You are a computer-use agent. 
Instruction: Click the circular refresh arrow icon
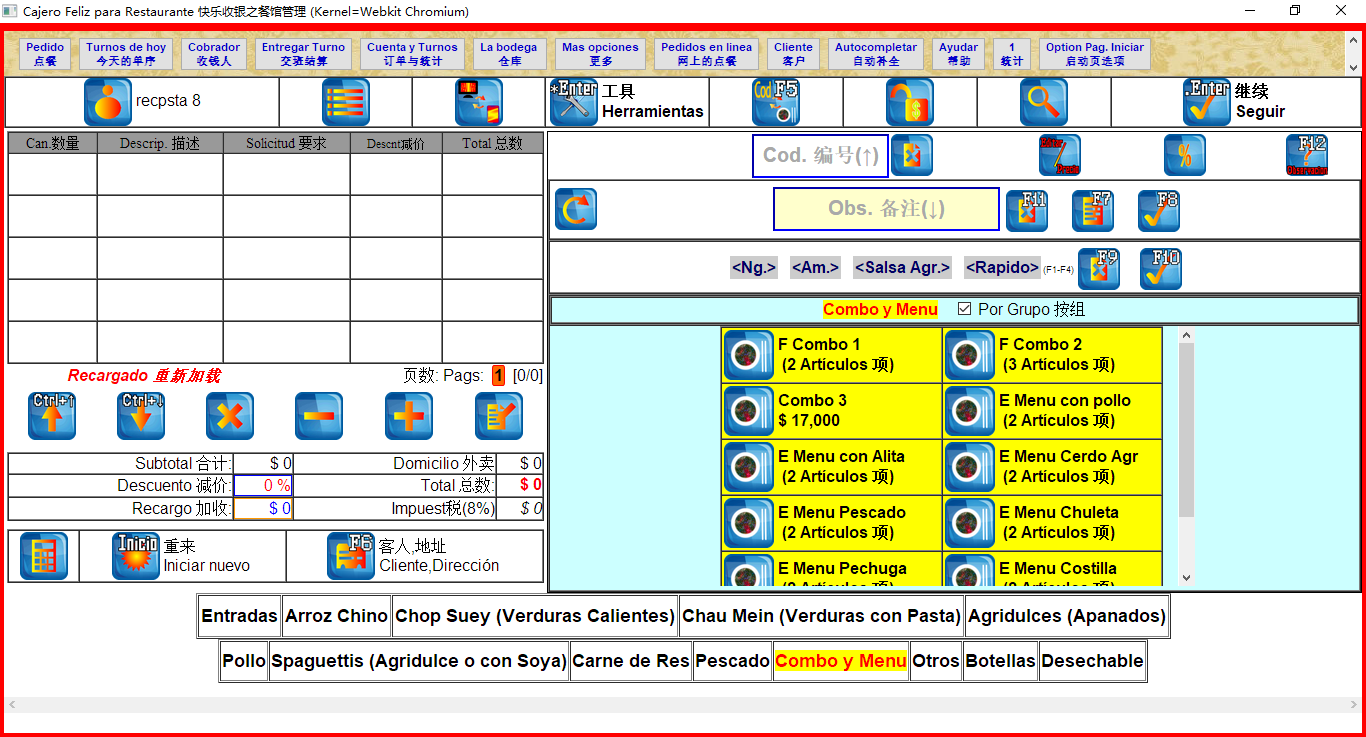coord(576,209)
